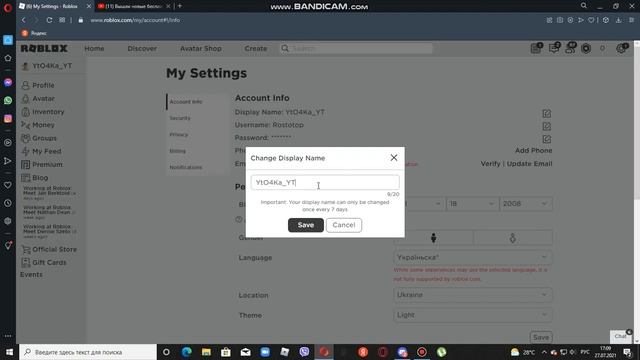Viewport: 640px width, 360px height.
Task: Open a new browser tab
Action: pos(180,6)
